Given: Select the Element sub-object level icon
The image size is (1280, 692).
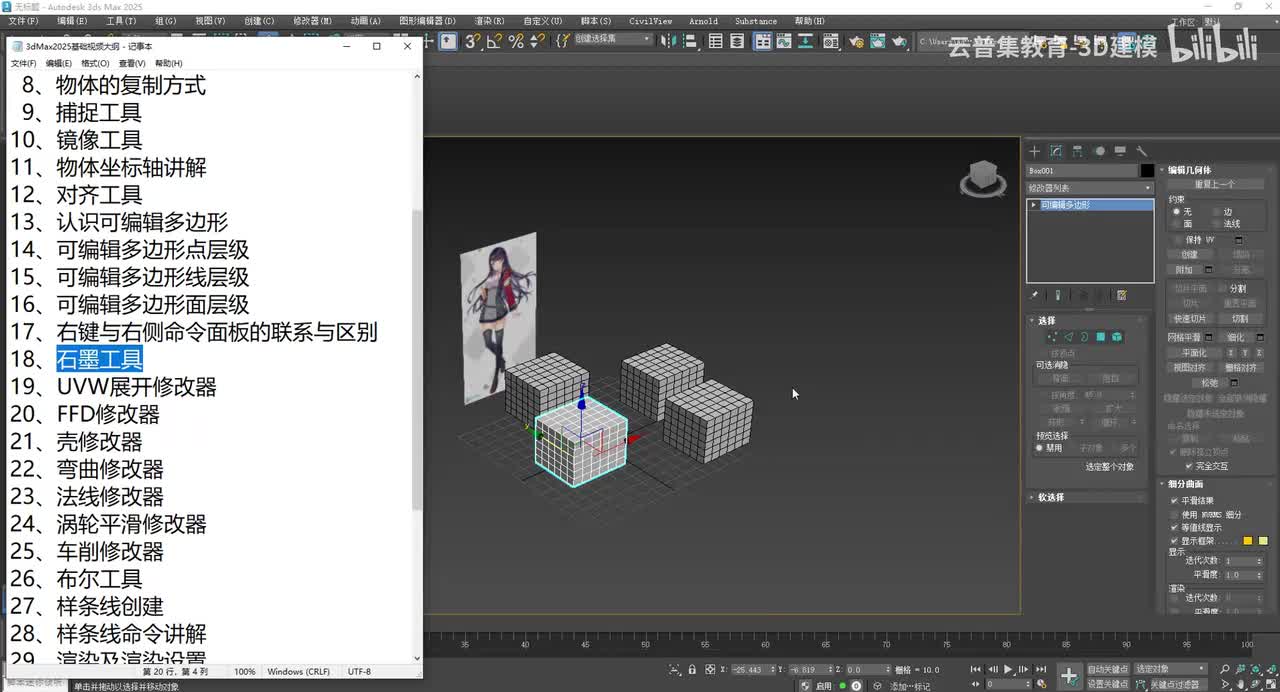Looking at the screenshot, I should [x=1117, y=337].
